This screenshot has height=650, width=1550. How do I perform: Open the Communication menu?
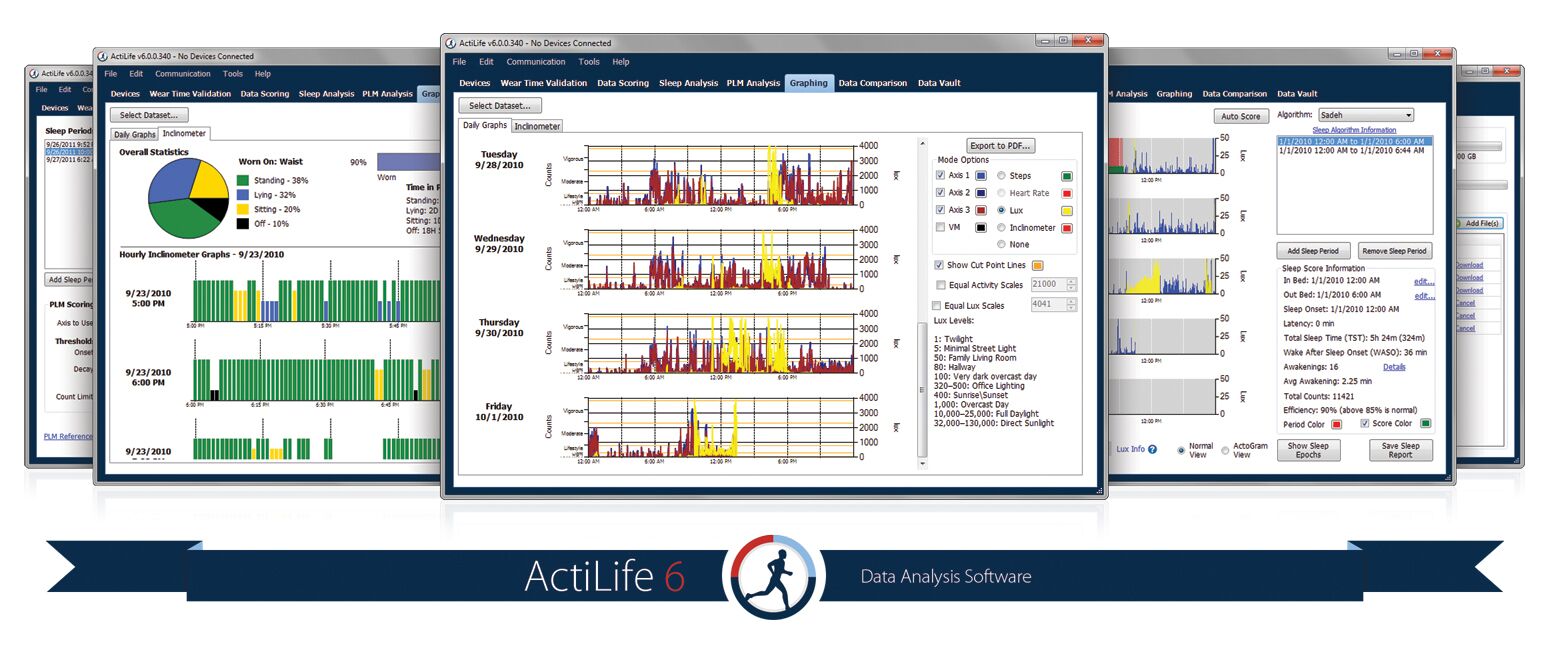(x=536, y=61)
